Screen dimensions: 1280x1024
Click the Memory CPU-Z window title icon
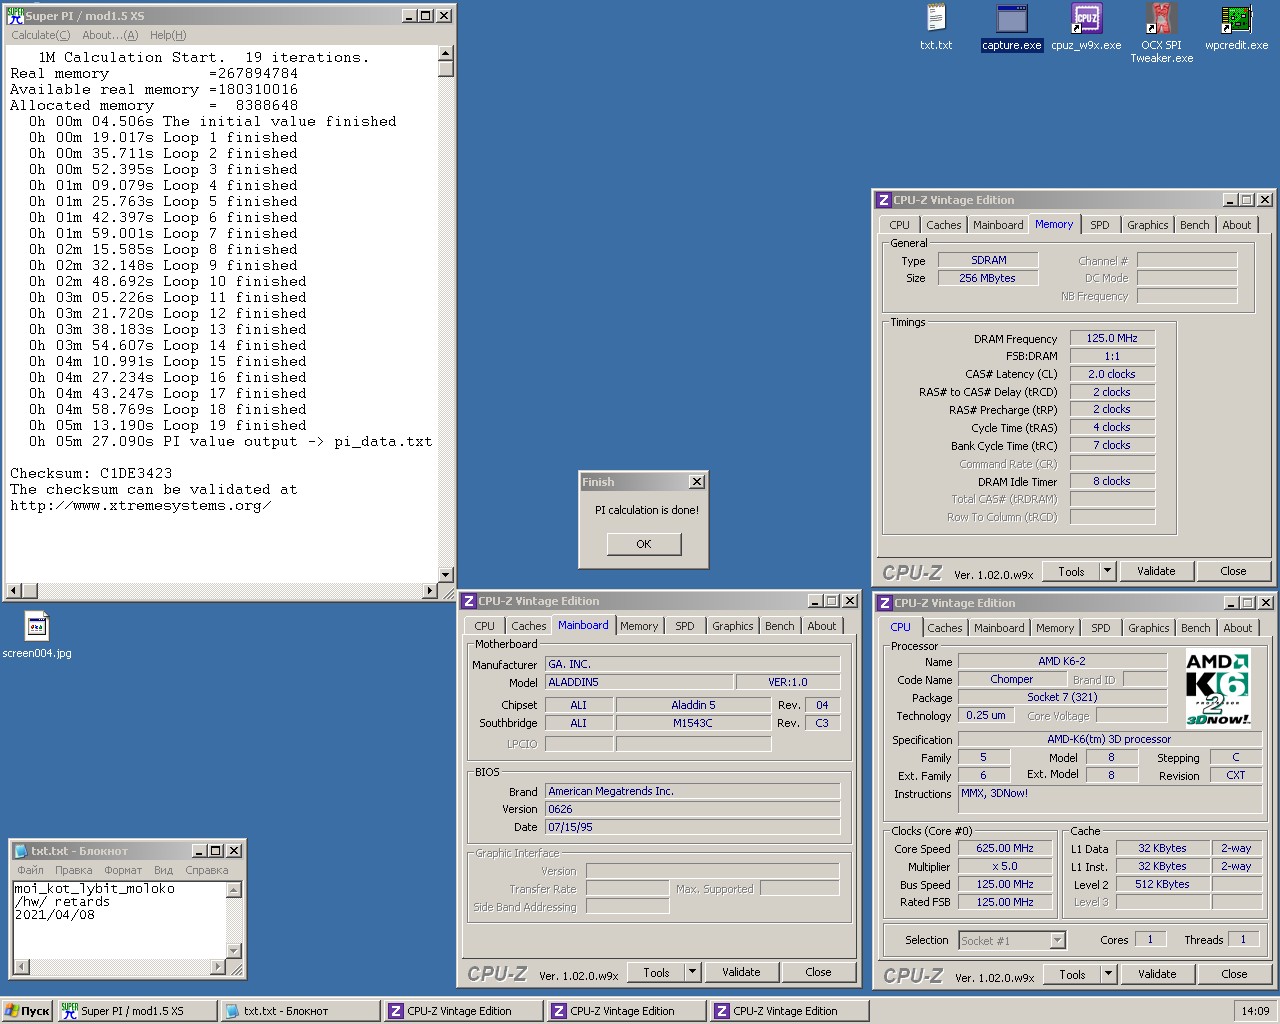coord(884,200)
